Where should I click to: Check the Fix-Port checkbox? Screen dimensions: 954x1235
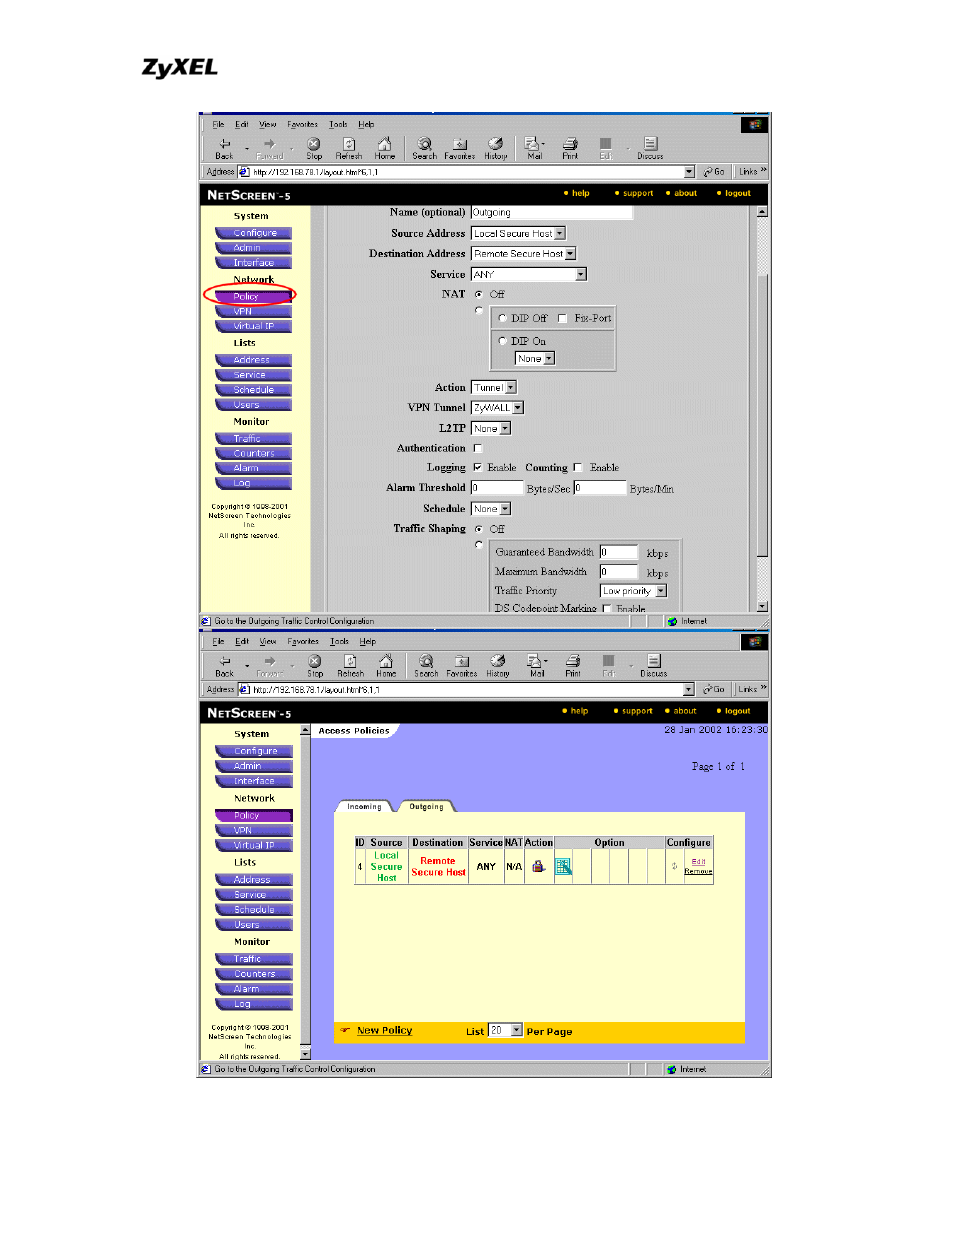(562, 318)
